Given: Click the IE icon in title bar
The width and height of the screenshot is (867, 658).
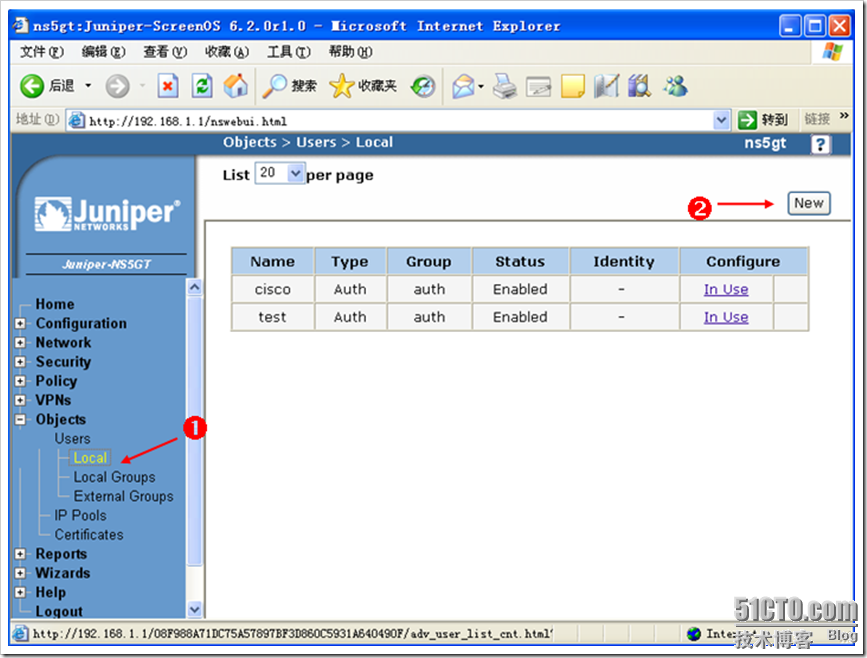Looking at the screenshot, I should [x=20, y=25].
